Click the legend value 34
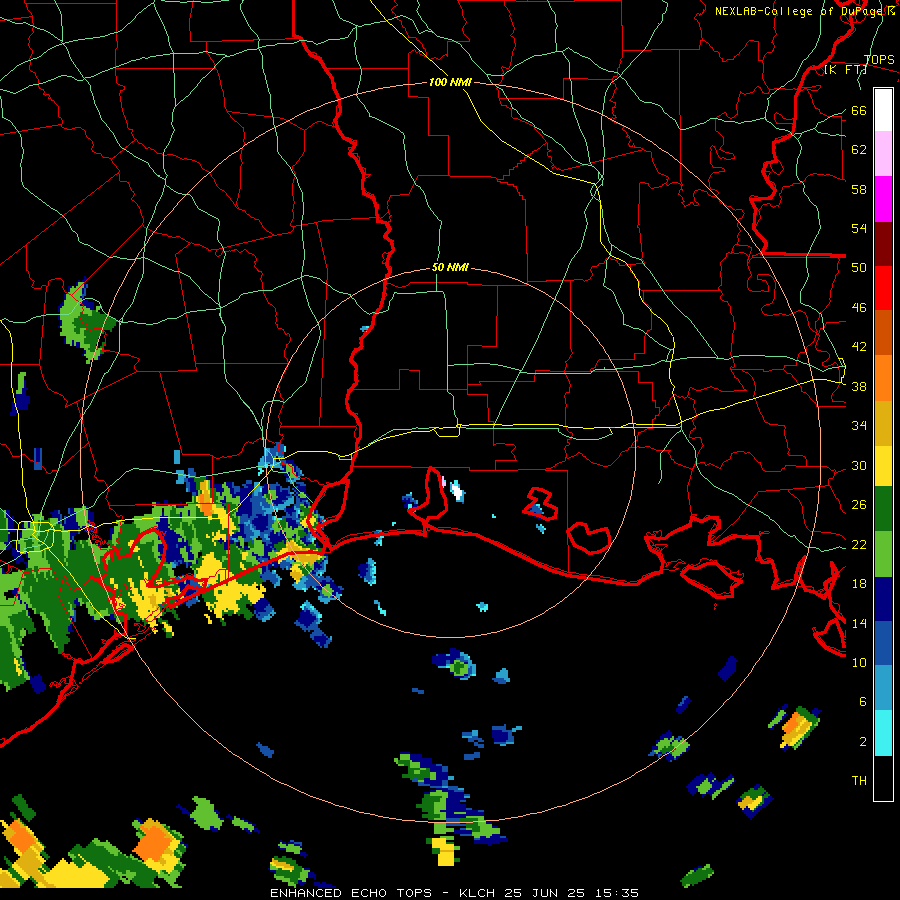The width and height of the screenshot is (900, 900). 859,426
